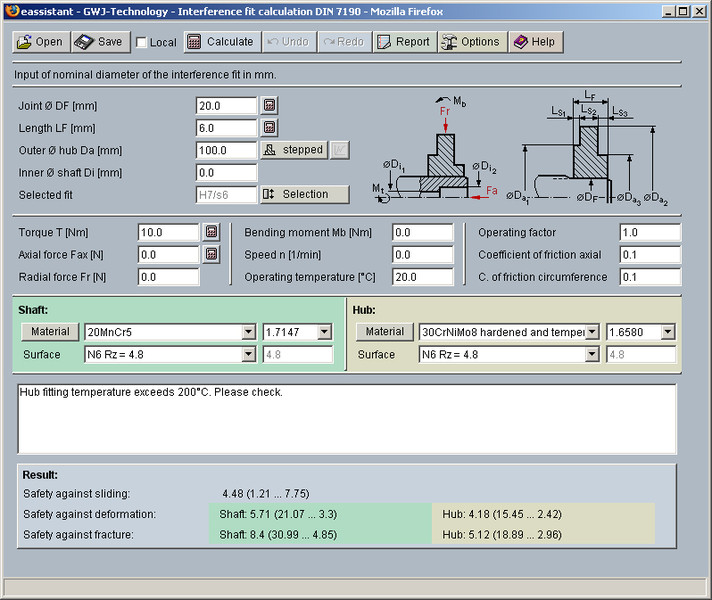The image size is (712, 600).
Task: Click calculator icon beside Axial force Fax
Action: click(x=211, y=254)
